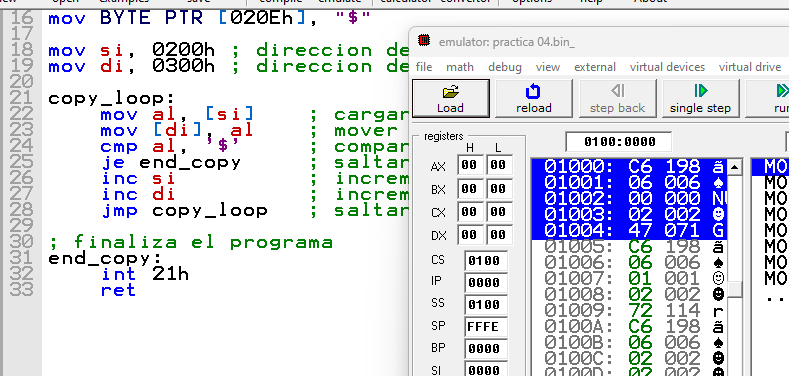Click code line 'jmp copy_loop'
789x376 pixels.
point(184,211)
